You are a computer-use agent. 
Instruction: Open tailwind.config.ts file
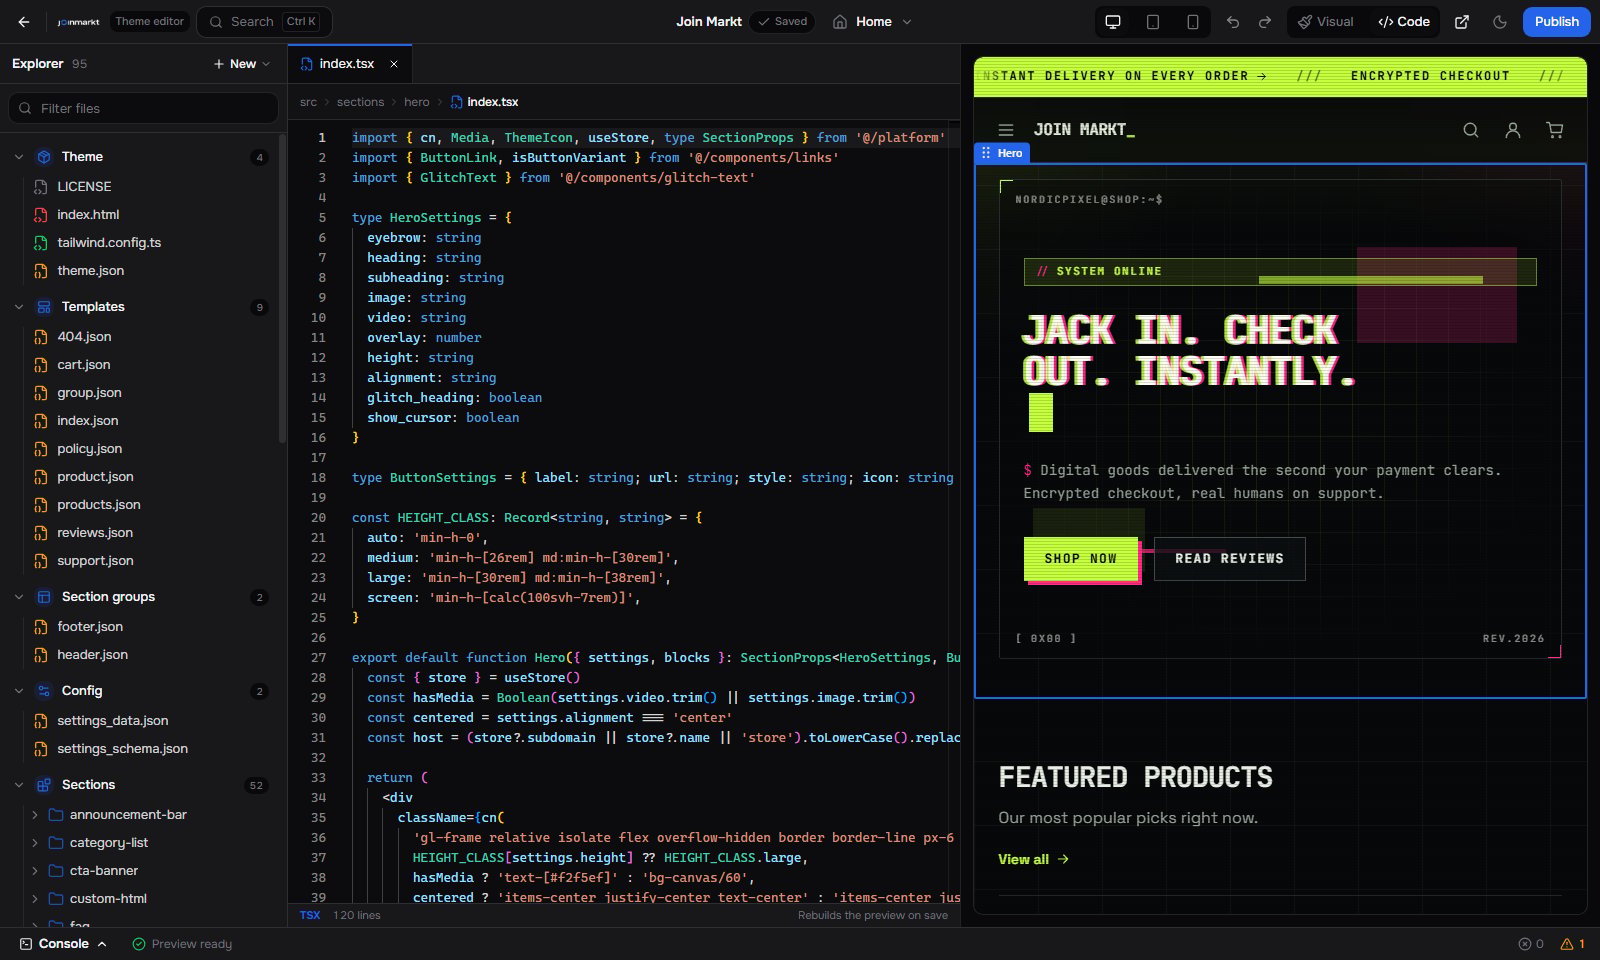point(109,243)
